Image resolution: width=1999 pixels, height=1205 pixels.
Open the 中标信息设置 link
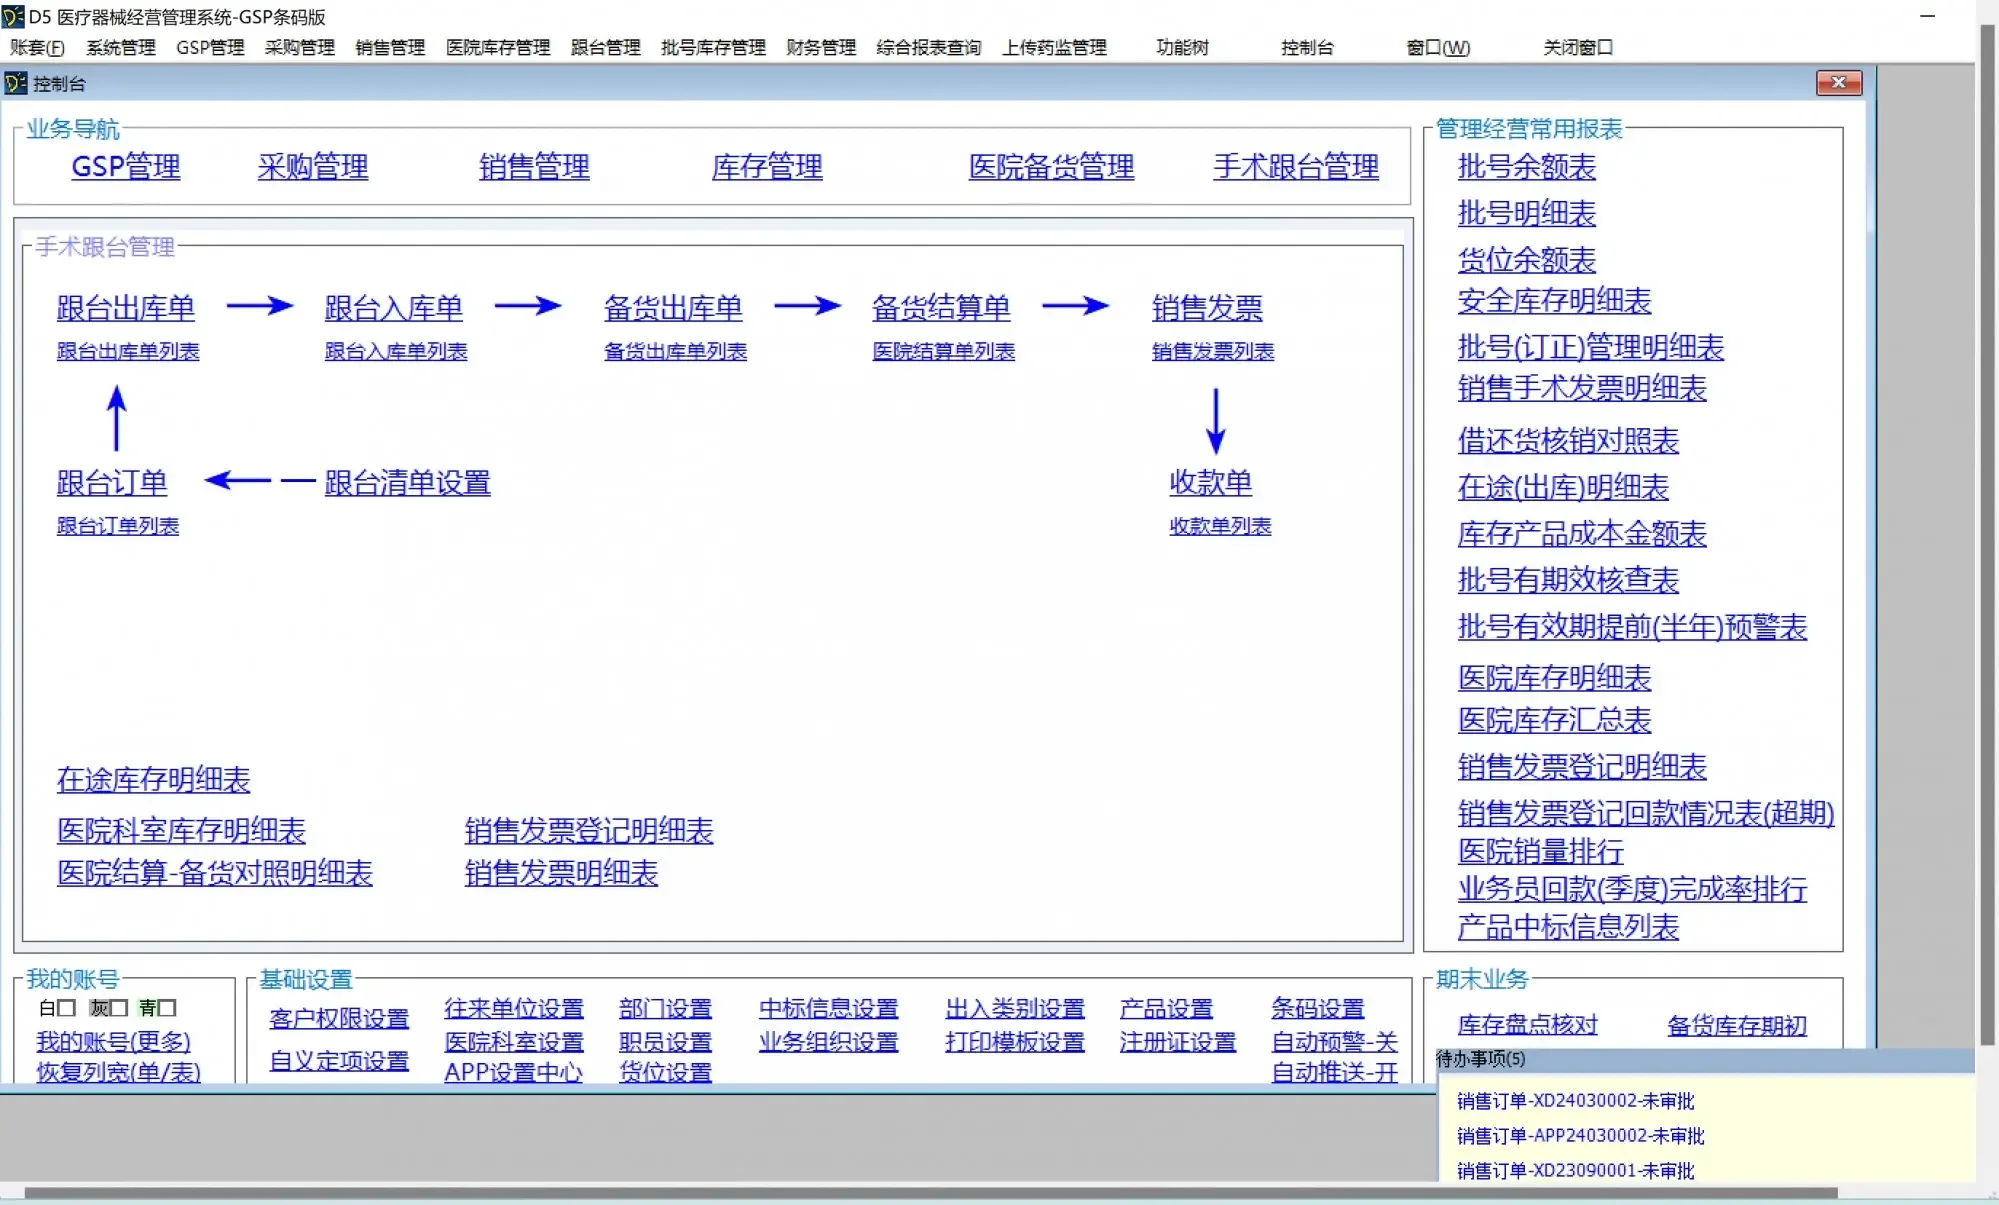tap(828, 1008)
